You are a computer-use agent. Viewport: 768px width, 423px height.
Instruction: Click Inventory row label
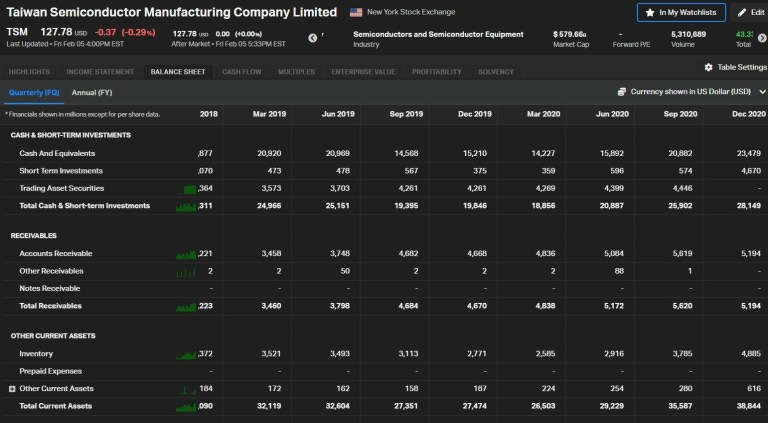pyautogui.click(x=36, y=353)
